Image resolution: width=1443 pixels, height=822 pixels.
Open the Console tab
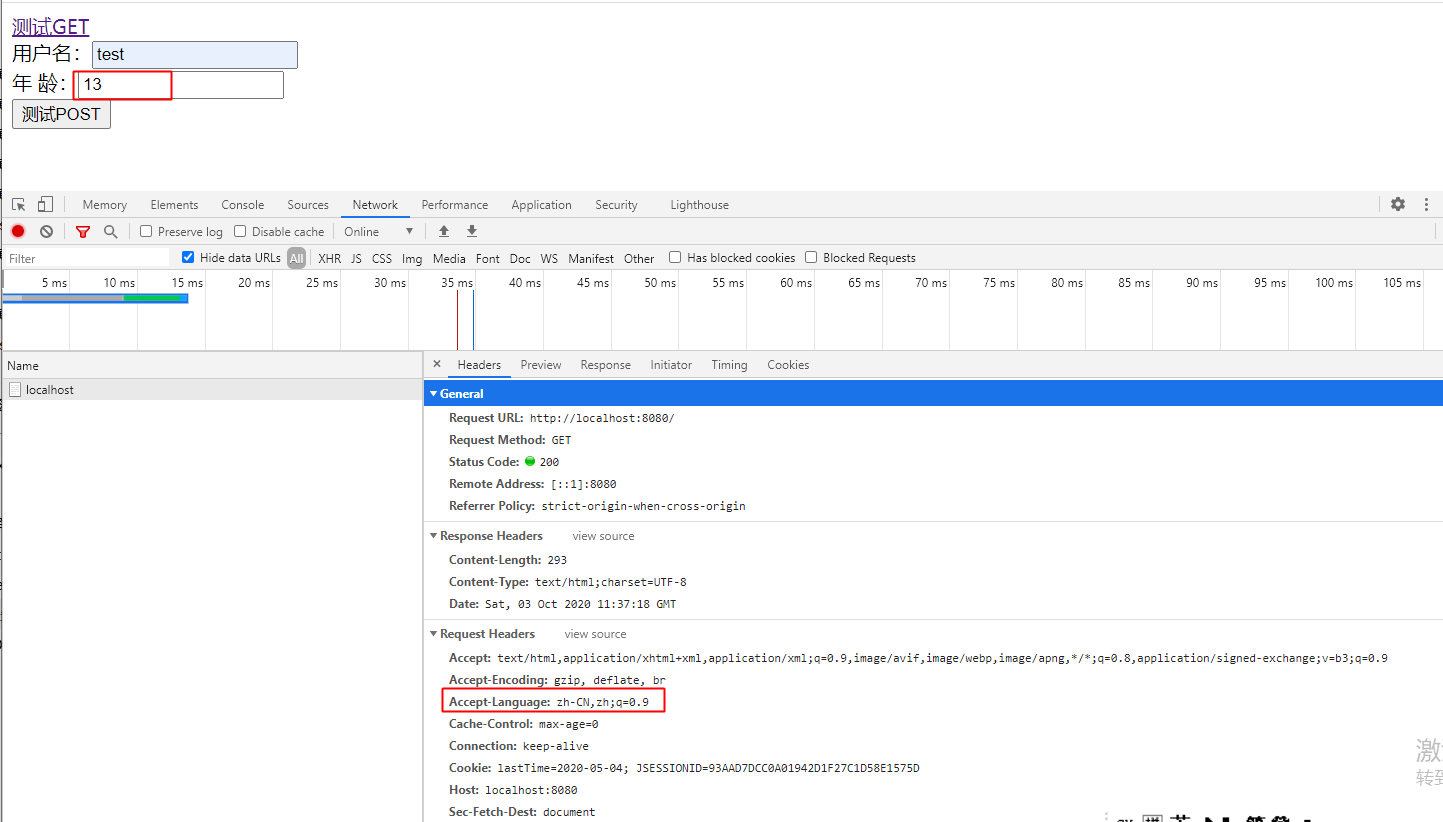coord(243,205)
